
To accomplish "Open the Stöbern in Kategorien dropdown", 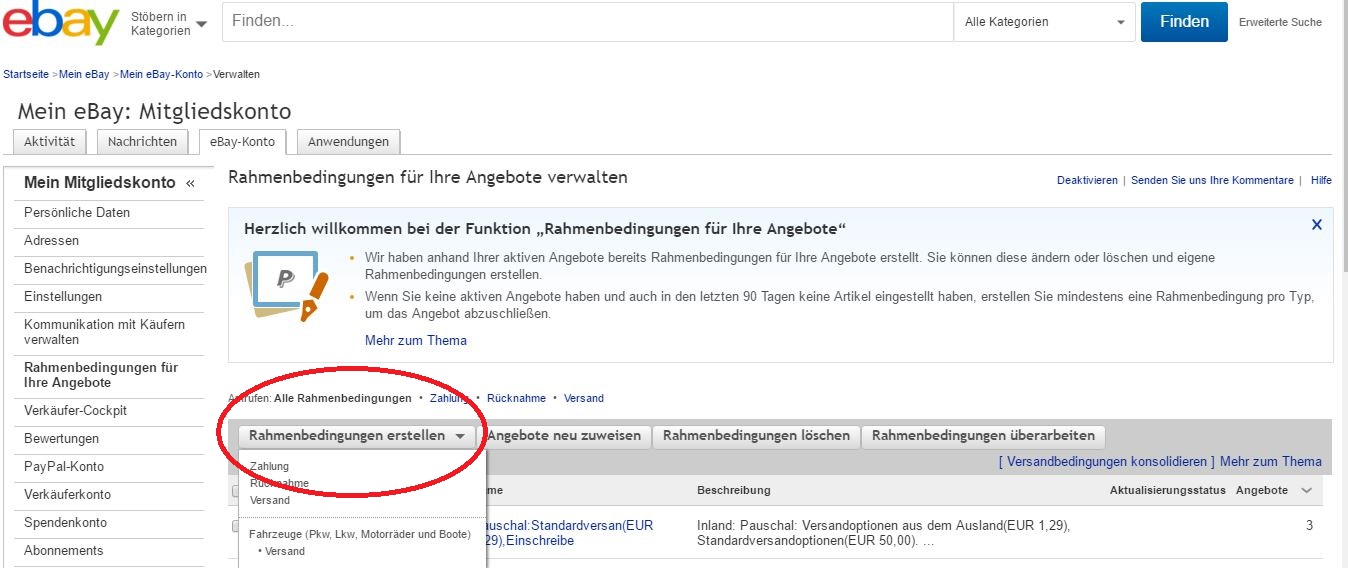I will 169,23.
